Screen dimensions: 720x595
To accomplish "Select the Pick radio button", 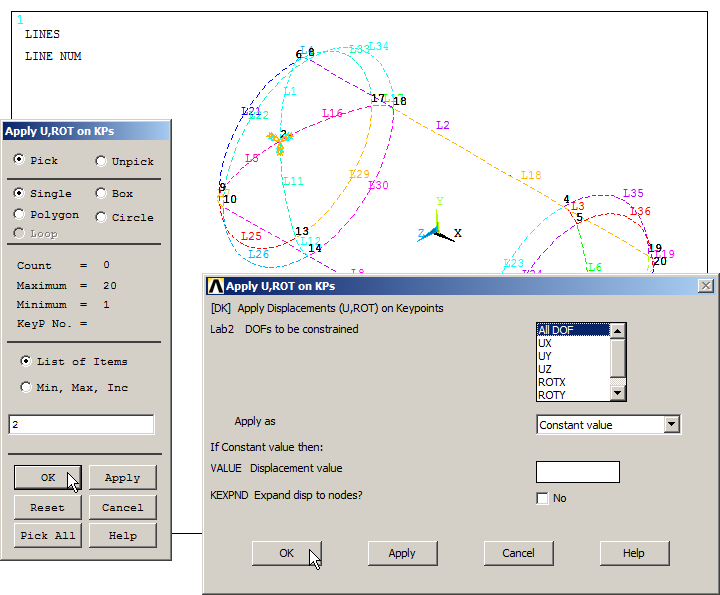I will point(19,160).
